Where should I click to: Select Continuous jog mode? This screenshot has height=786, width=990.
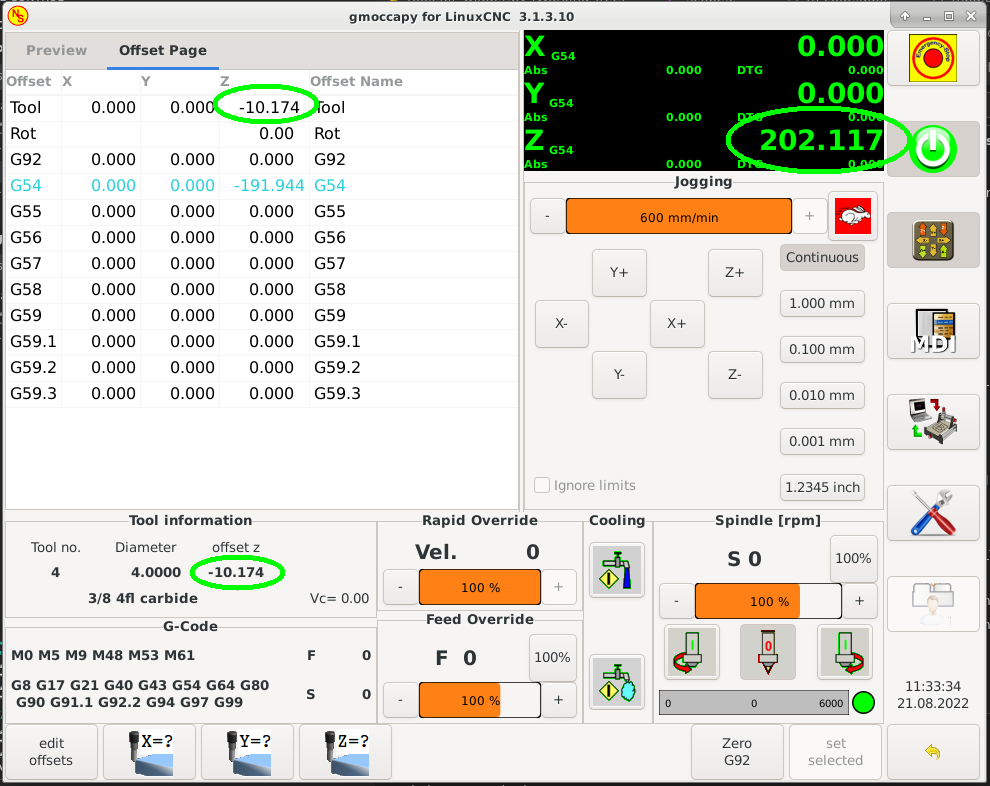(822, 257)
